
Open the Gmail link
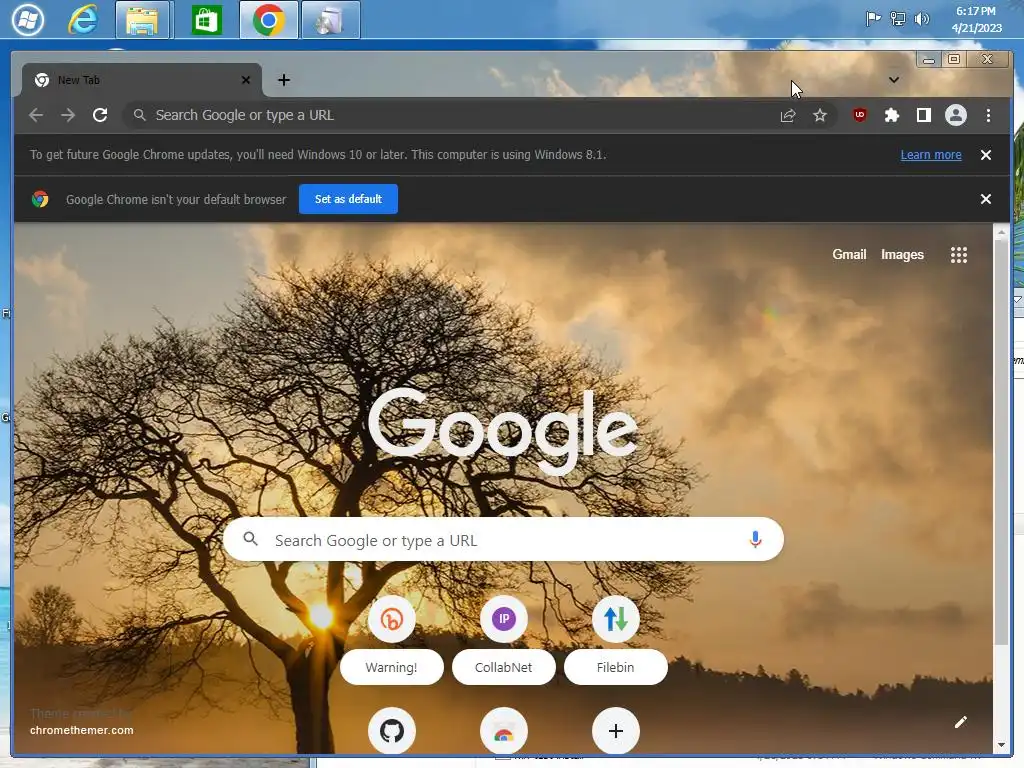(x=849, y=255)
